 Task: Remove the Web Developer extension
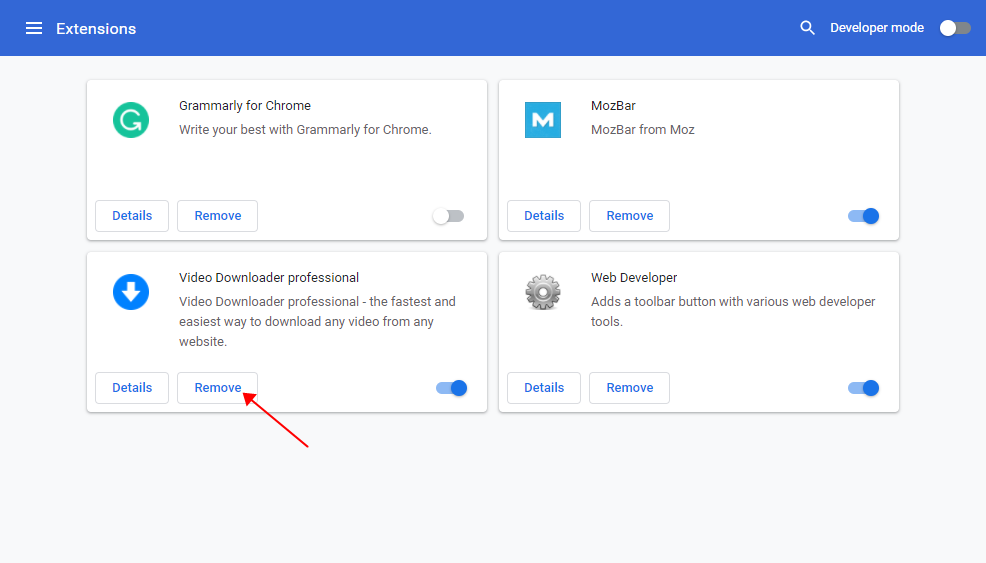point(629,388)
